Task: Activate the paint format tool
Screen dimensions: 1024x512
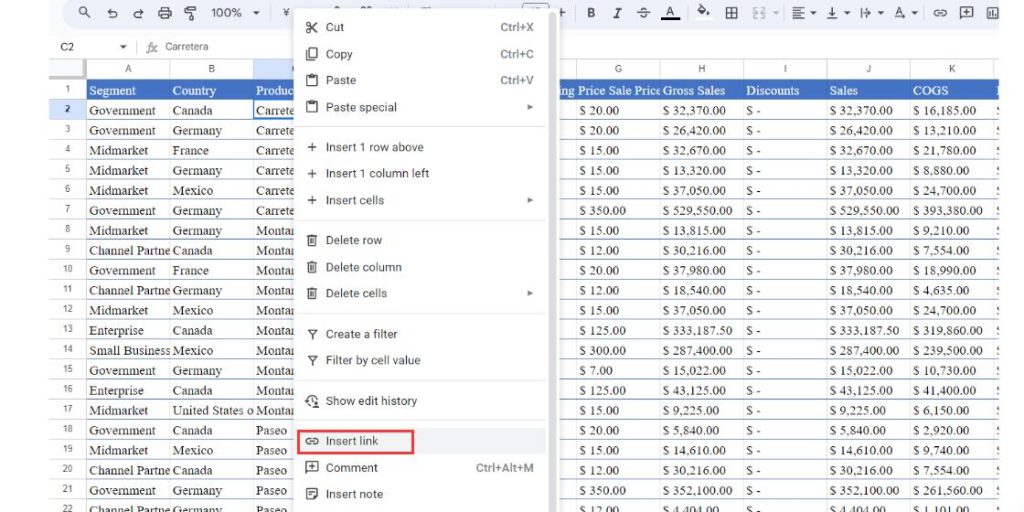Action: pyautogui.click(x=190, y=12)
